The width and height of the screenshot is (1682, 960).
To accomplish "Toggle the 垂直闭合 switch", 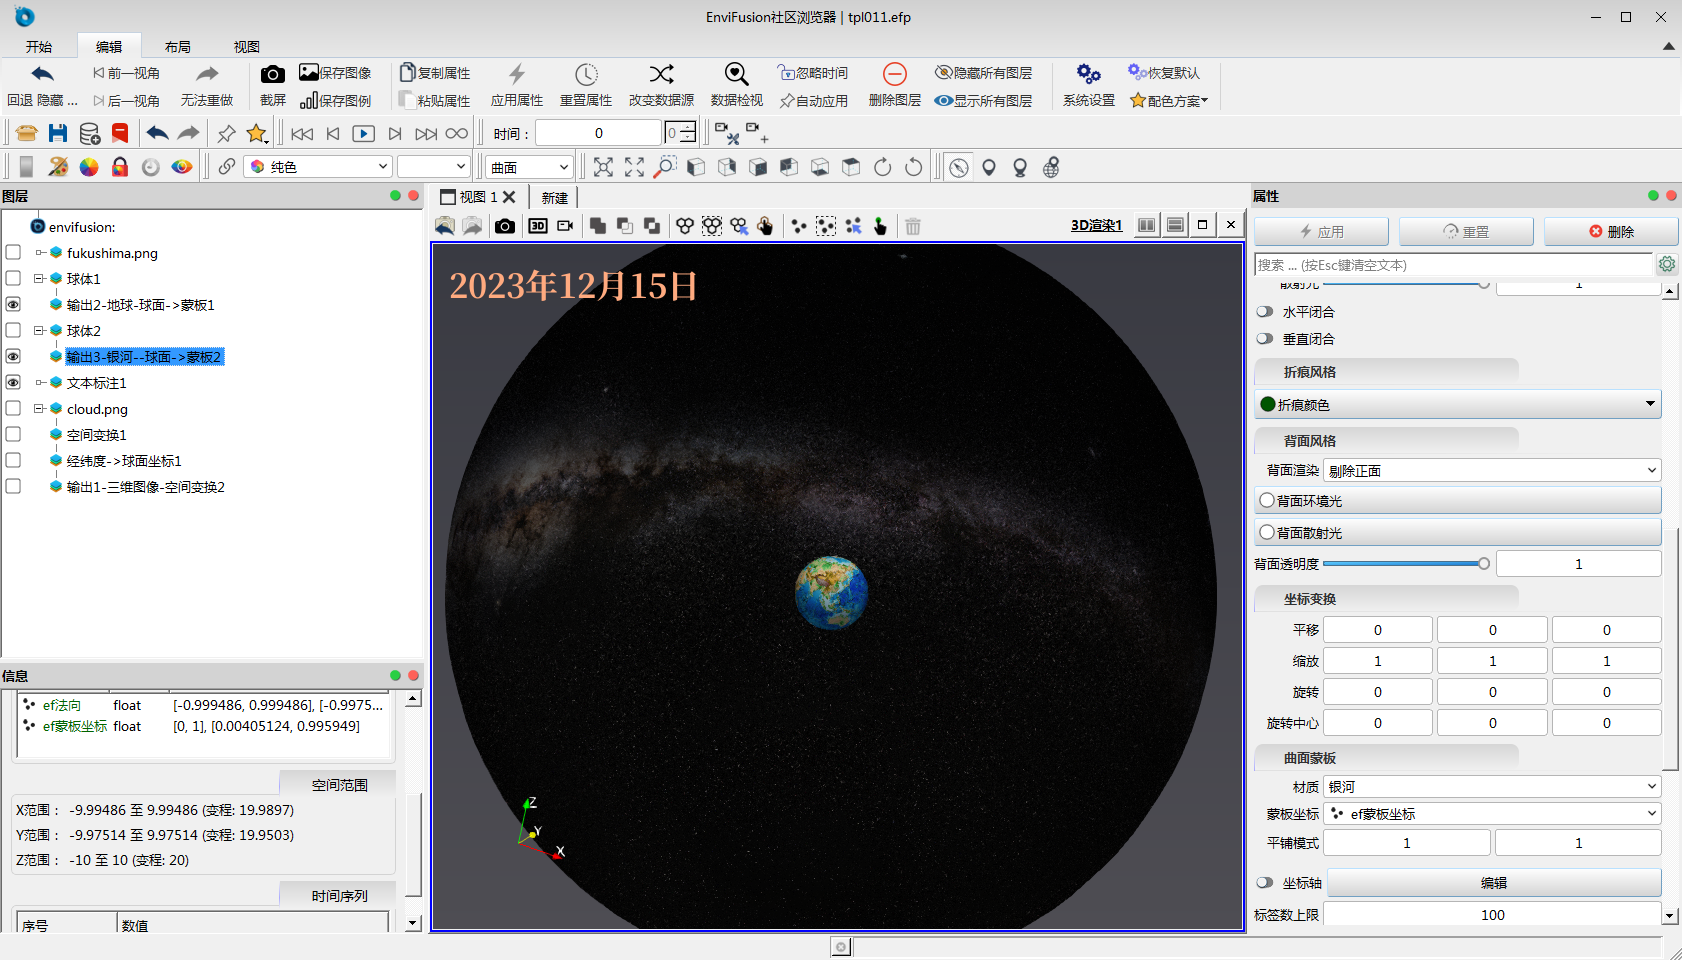I will pos(1265,339).
